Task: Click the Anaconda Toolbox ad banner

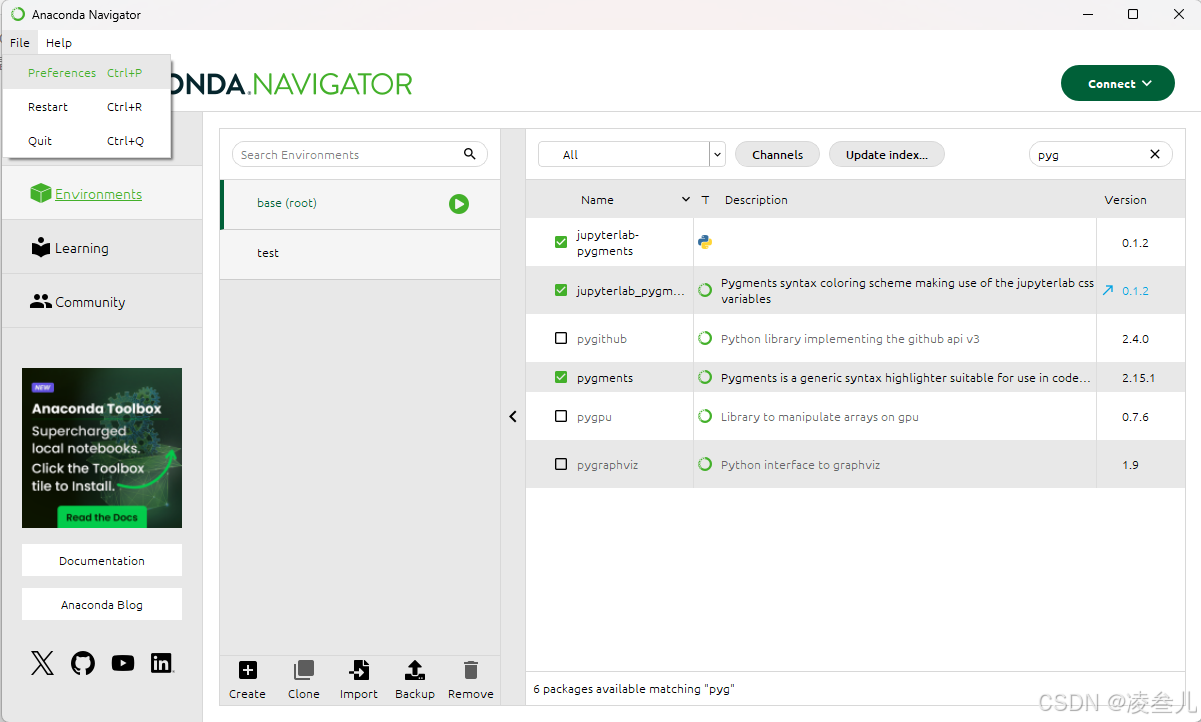Action: pos(102,448)
